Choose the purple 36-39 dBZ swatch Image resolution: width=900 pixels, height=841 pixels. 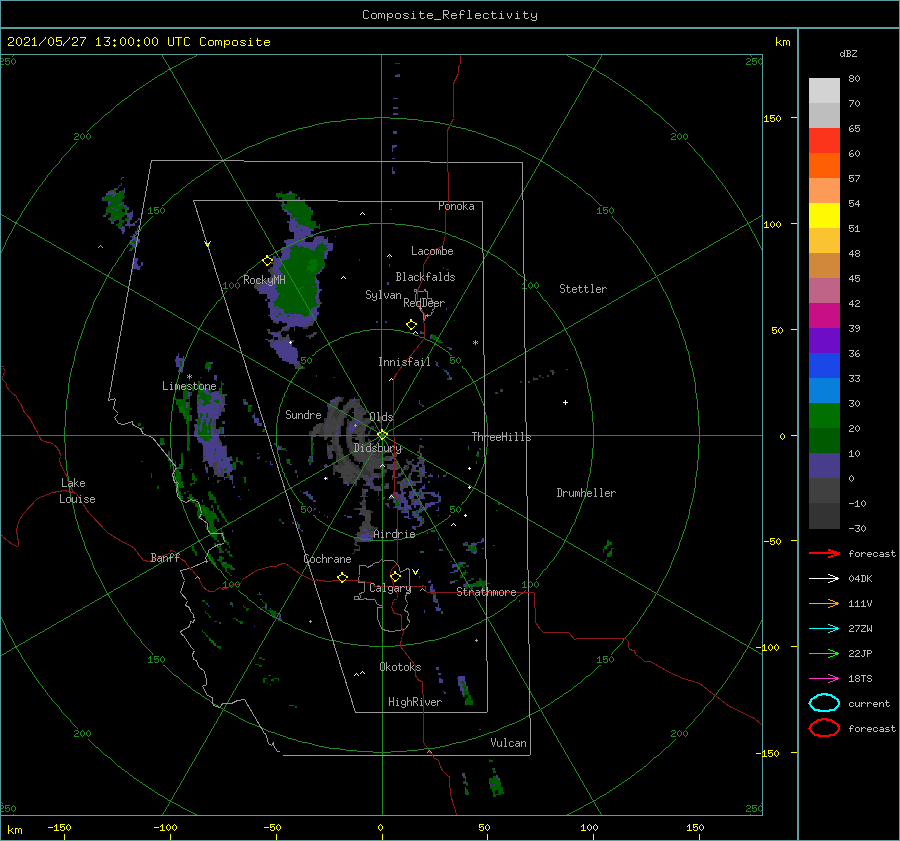pyautogui.click(x=824, y=340)
